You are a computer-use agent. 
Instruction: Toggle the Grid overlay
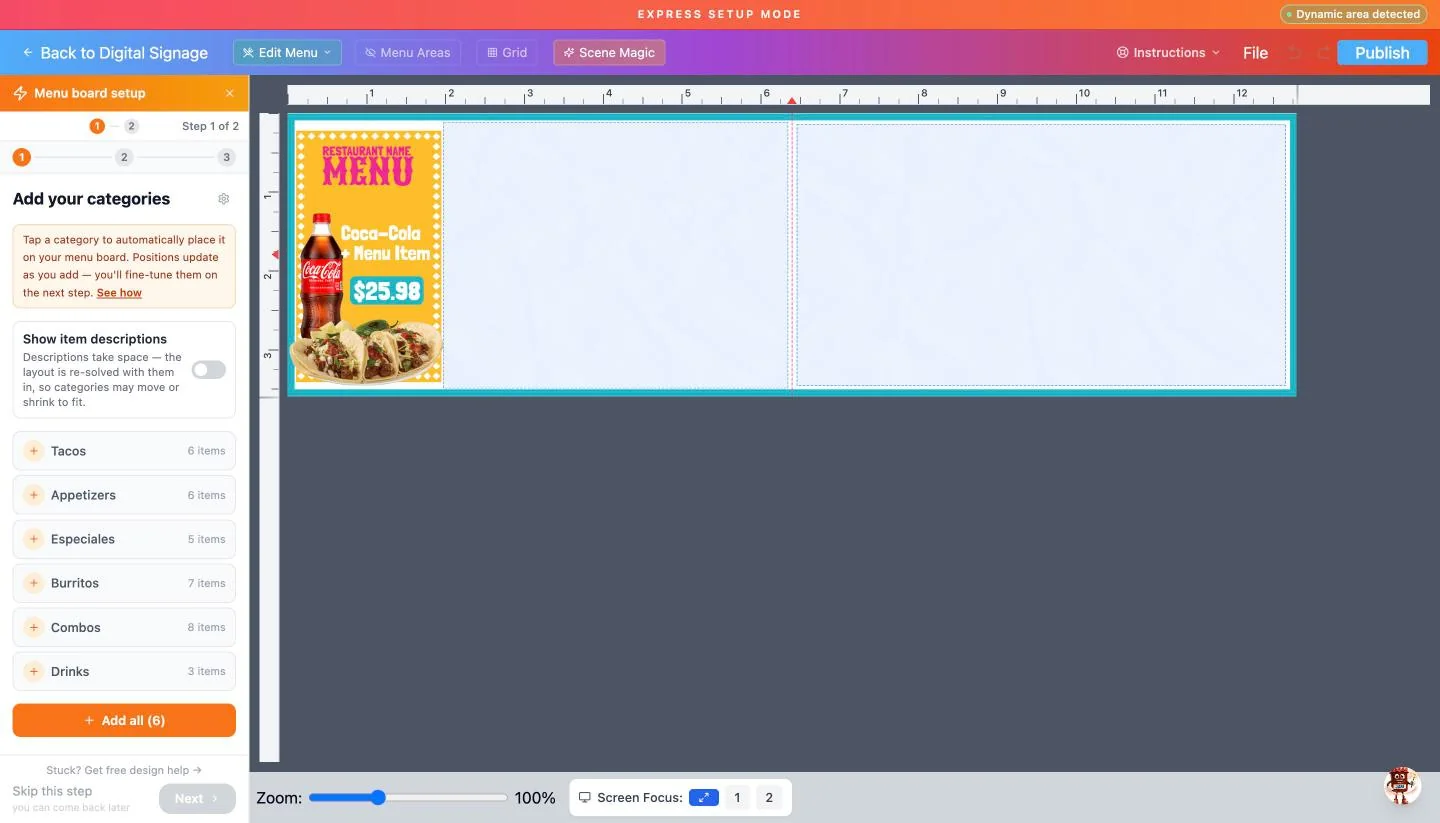(x=507, y=53)
